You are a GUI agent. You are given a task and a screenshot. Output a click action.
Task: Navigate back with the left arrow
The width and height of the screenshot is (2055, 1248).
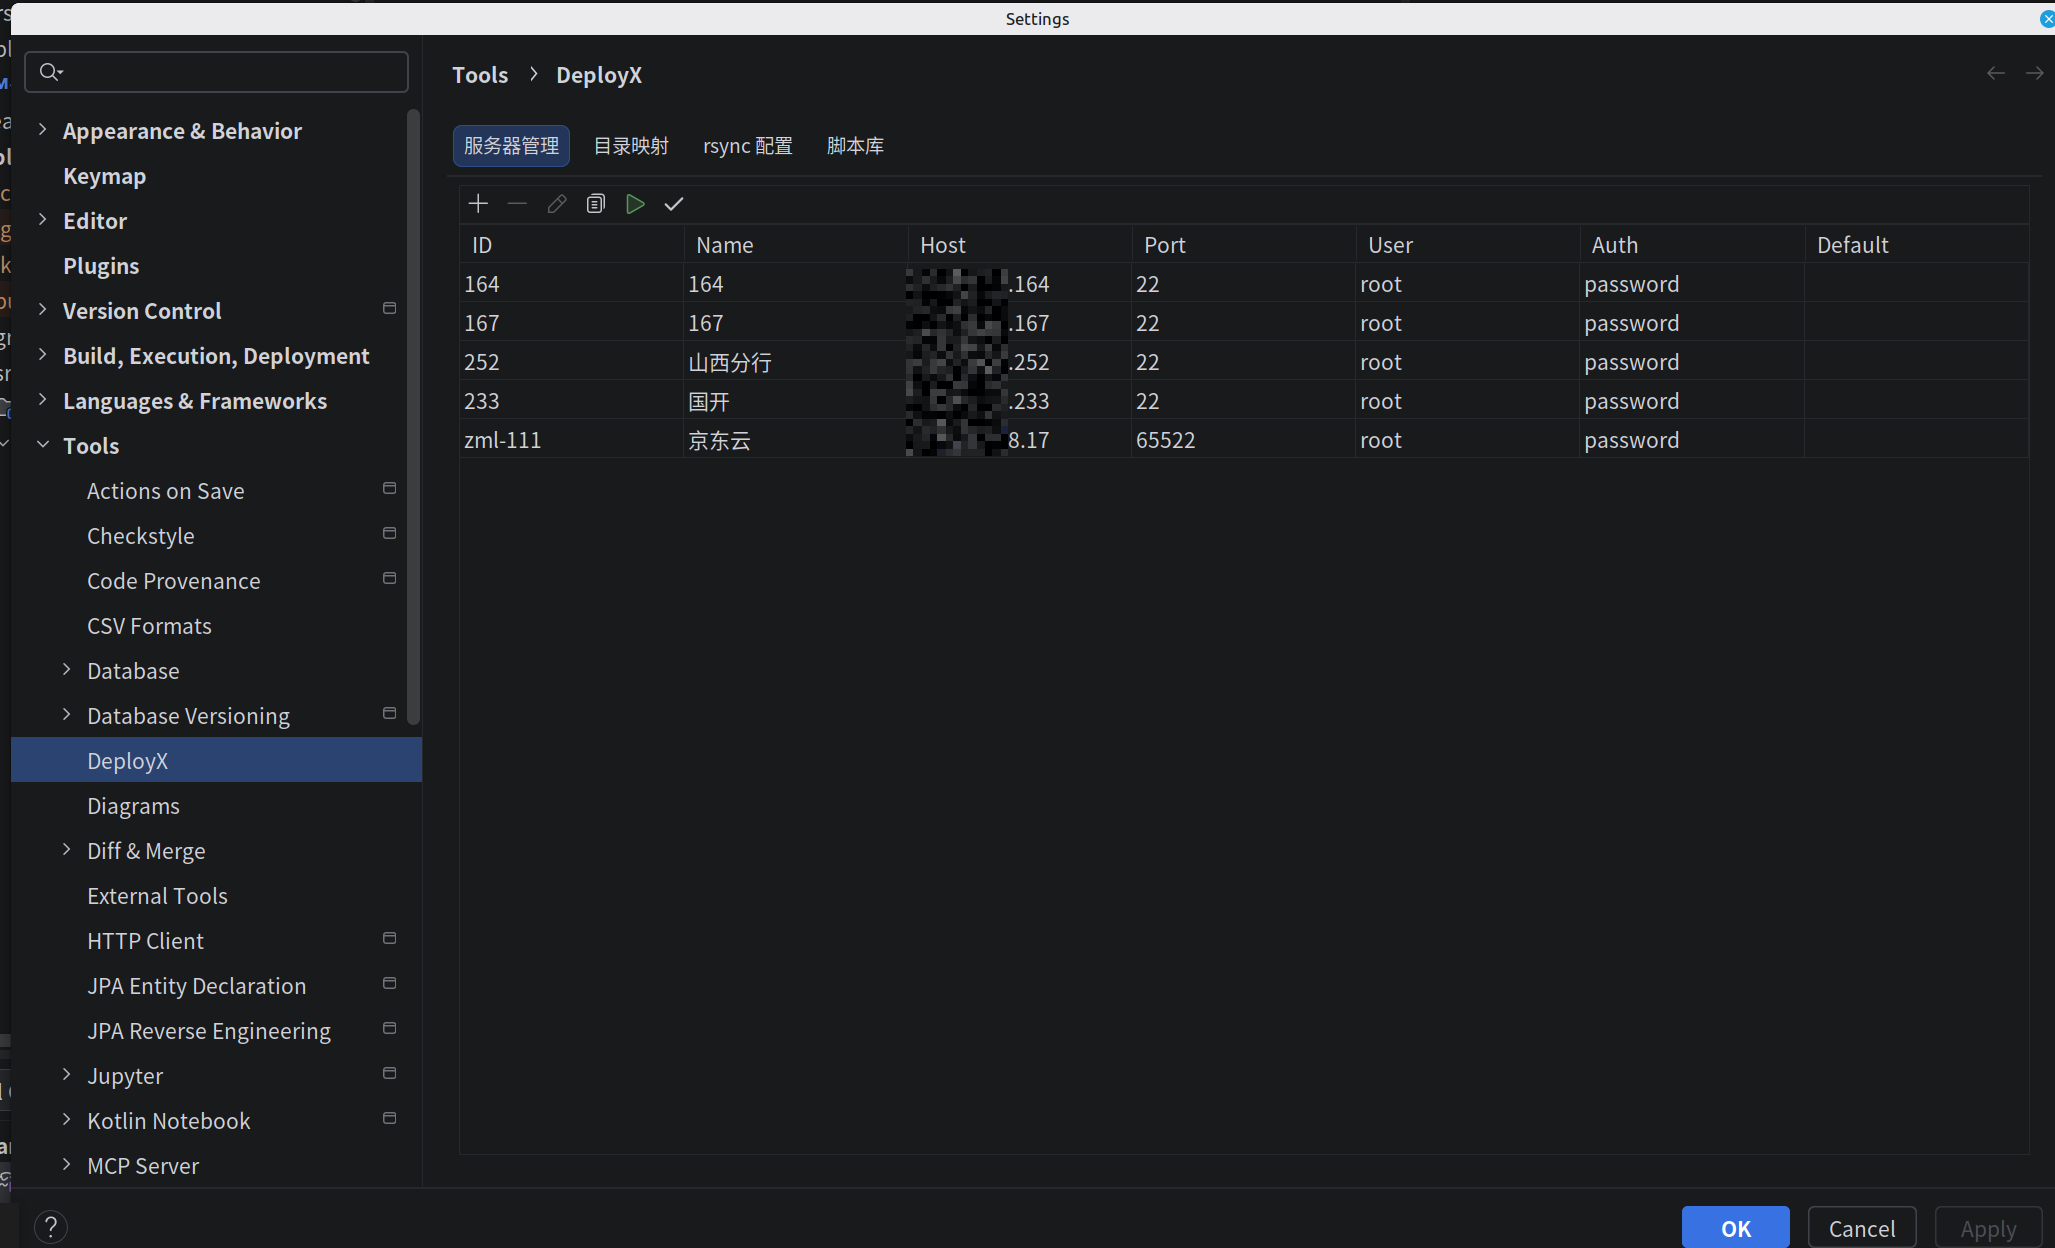tap(1996, 73)
